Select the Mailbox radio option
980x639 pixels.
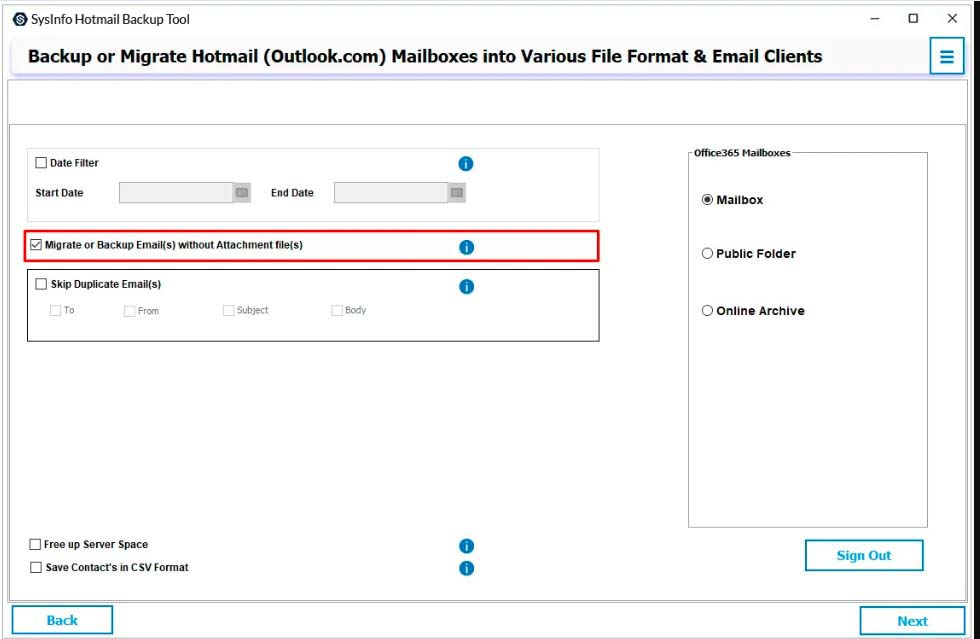click(707, 199)
